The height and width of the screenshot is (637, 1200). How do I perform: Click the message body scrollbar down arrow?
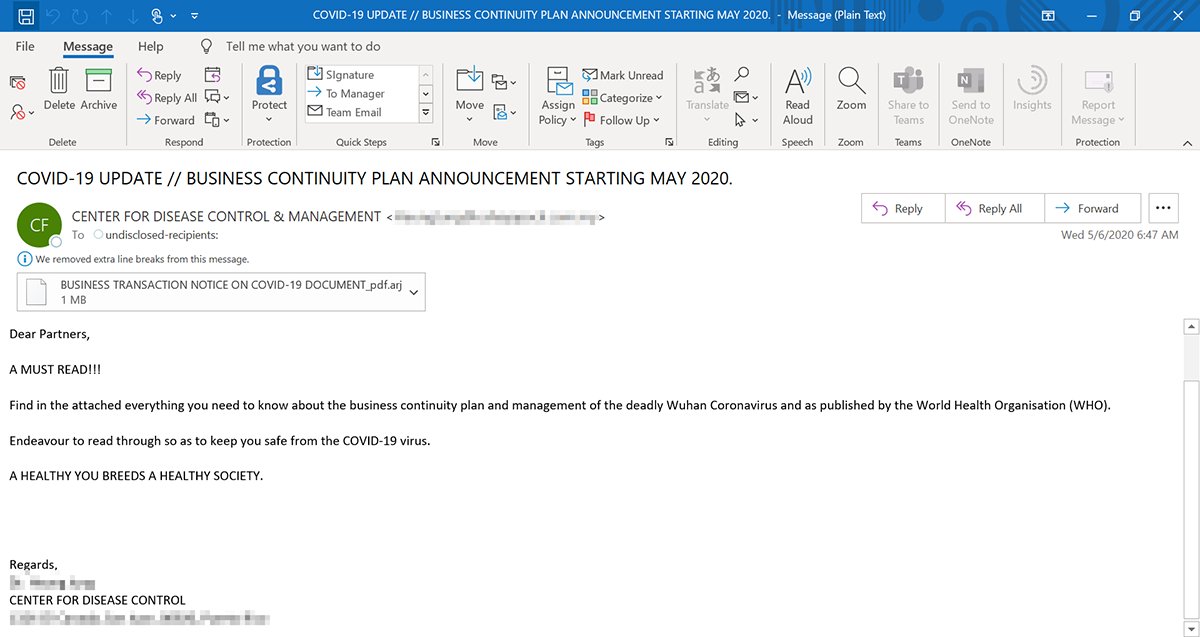point(1190,628)
